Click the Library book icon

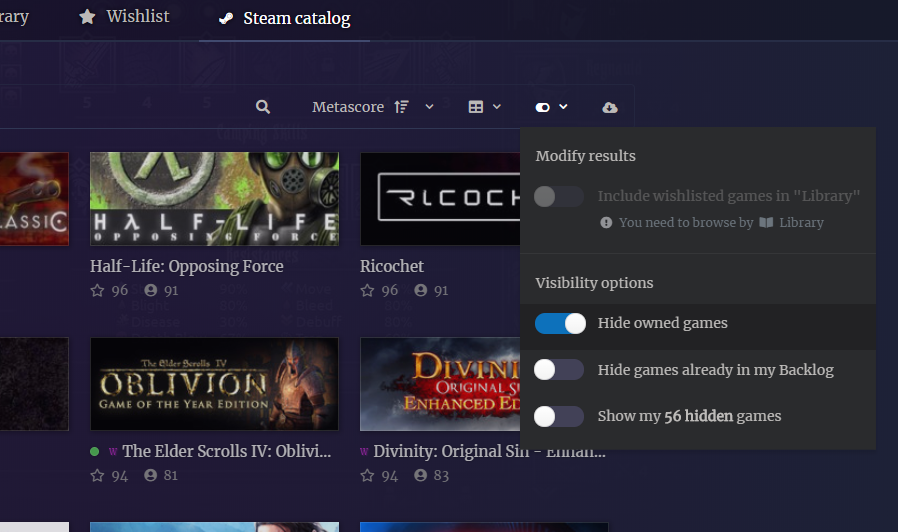766,222
